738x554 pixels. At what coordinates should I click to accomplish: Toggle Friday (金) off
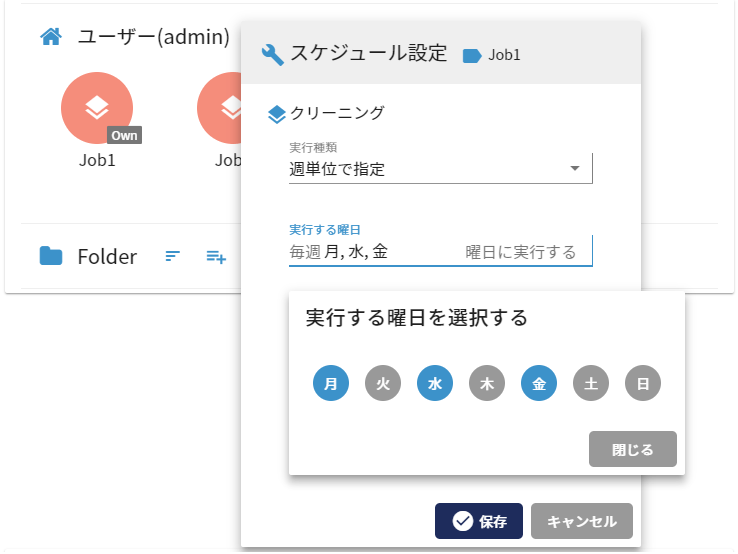click(539, 383)
